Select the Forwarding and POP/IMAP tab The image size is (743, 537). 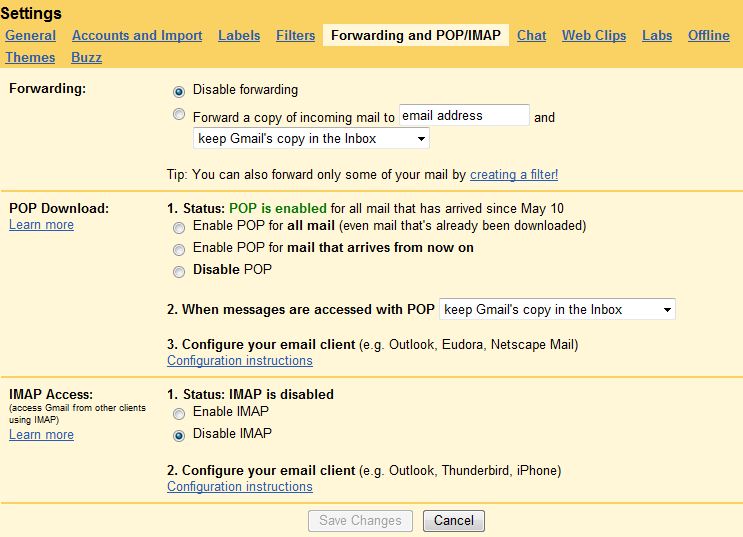[x=416, y=36]
